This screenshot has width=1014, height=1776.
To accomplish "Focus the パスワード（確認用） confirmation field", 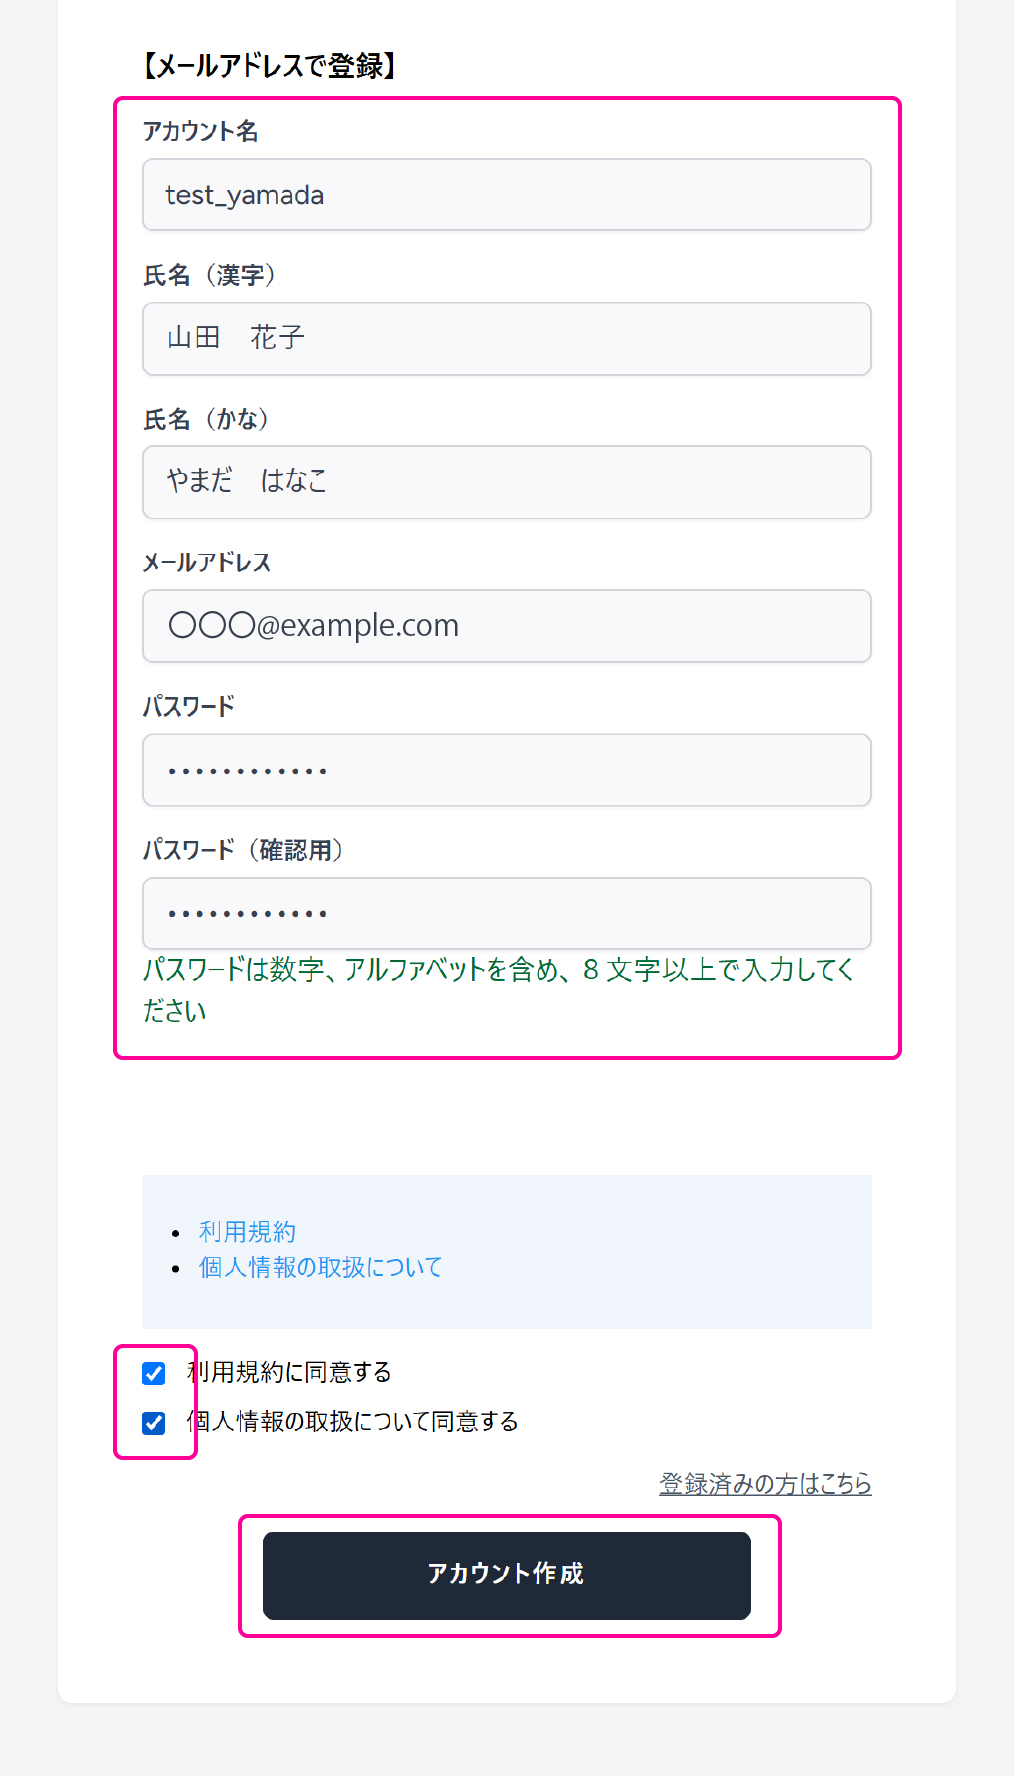I will coord(506,913).
